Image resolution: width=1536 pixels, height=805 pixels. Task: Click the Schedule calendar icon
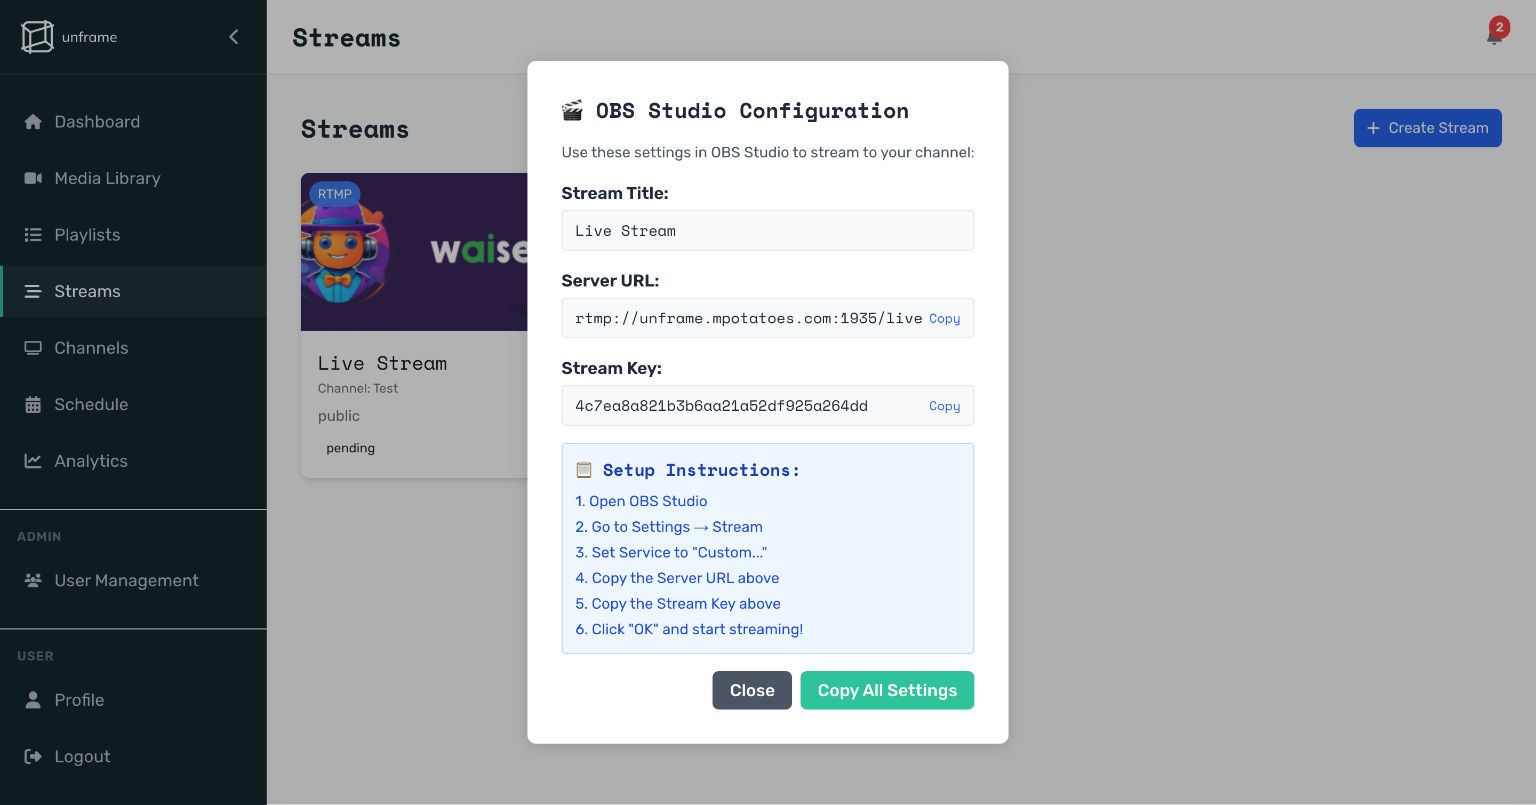point(33,404)
